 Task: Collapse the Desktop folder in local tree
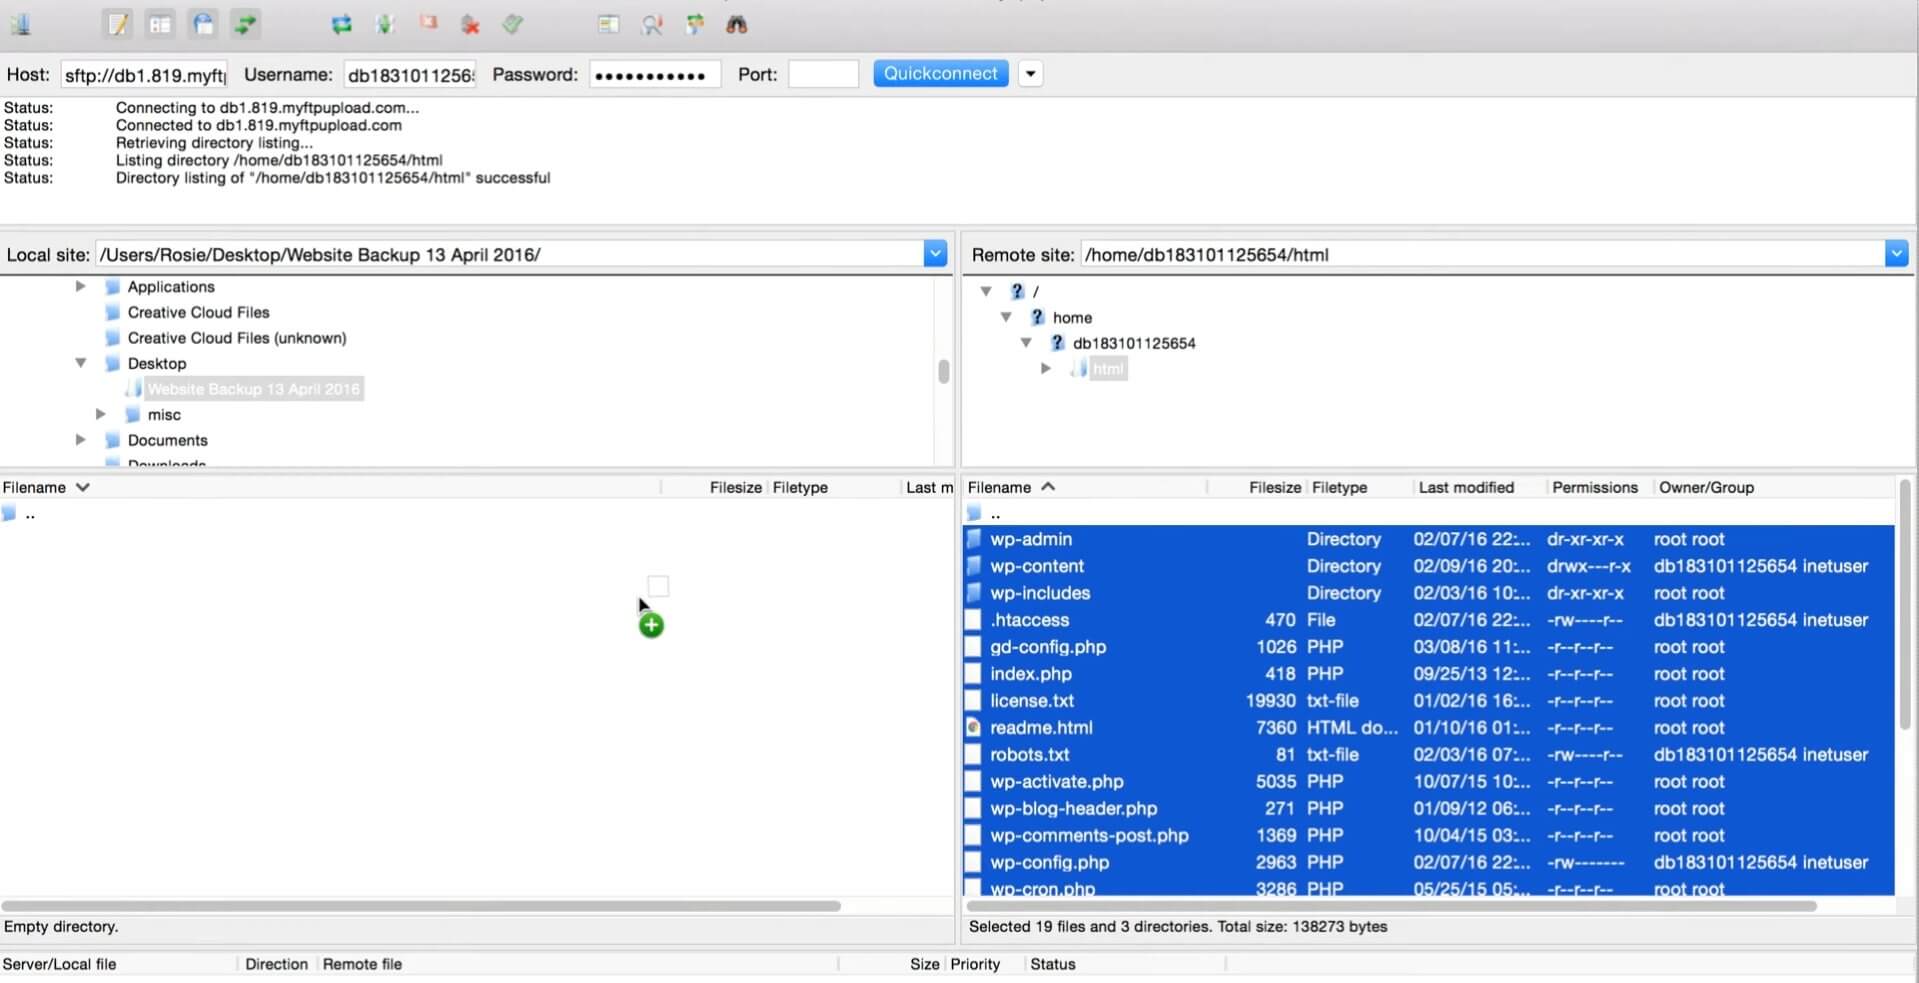[81, 363]
